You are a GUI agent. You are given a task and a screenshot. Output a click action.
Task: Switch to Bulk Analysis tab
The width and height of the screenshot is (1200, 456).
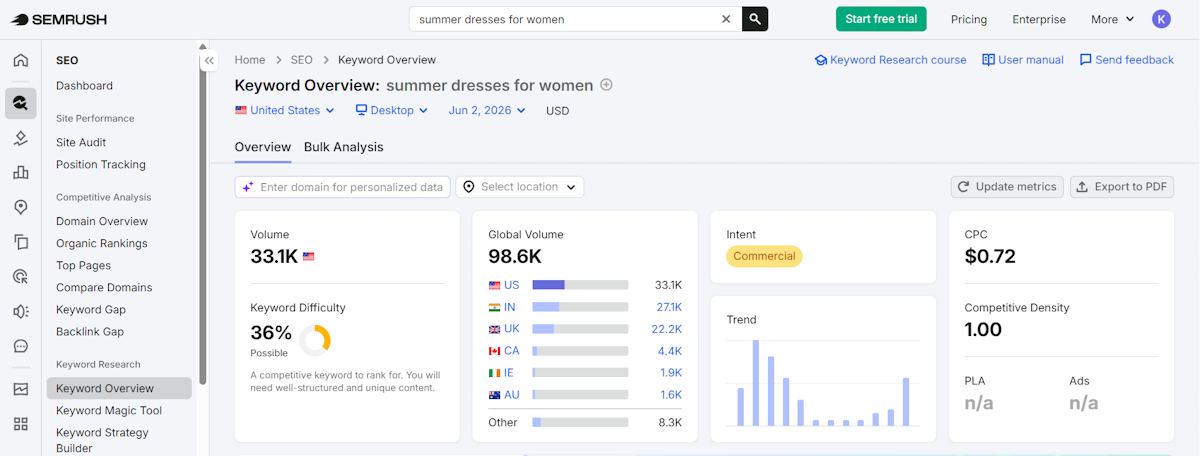coord(344,147)
